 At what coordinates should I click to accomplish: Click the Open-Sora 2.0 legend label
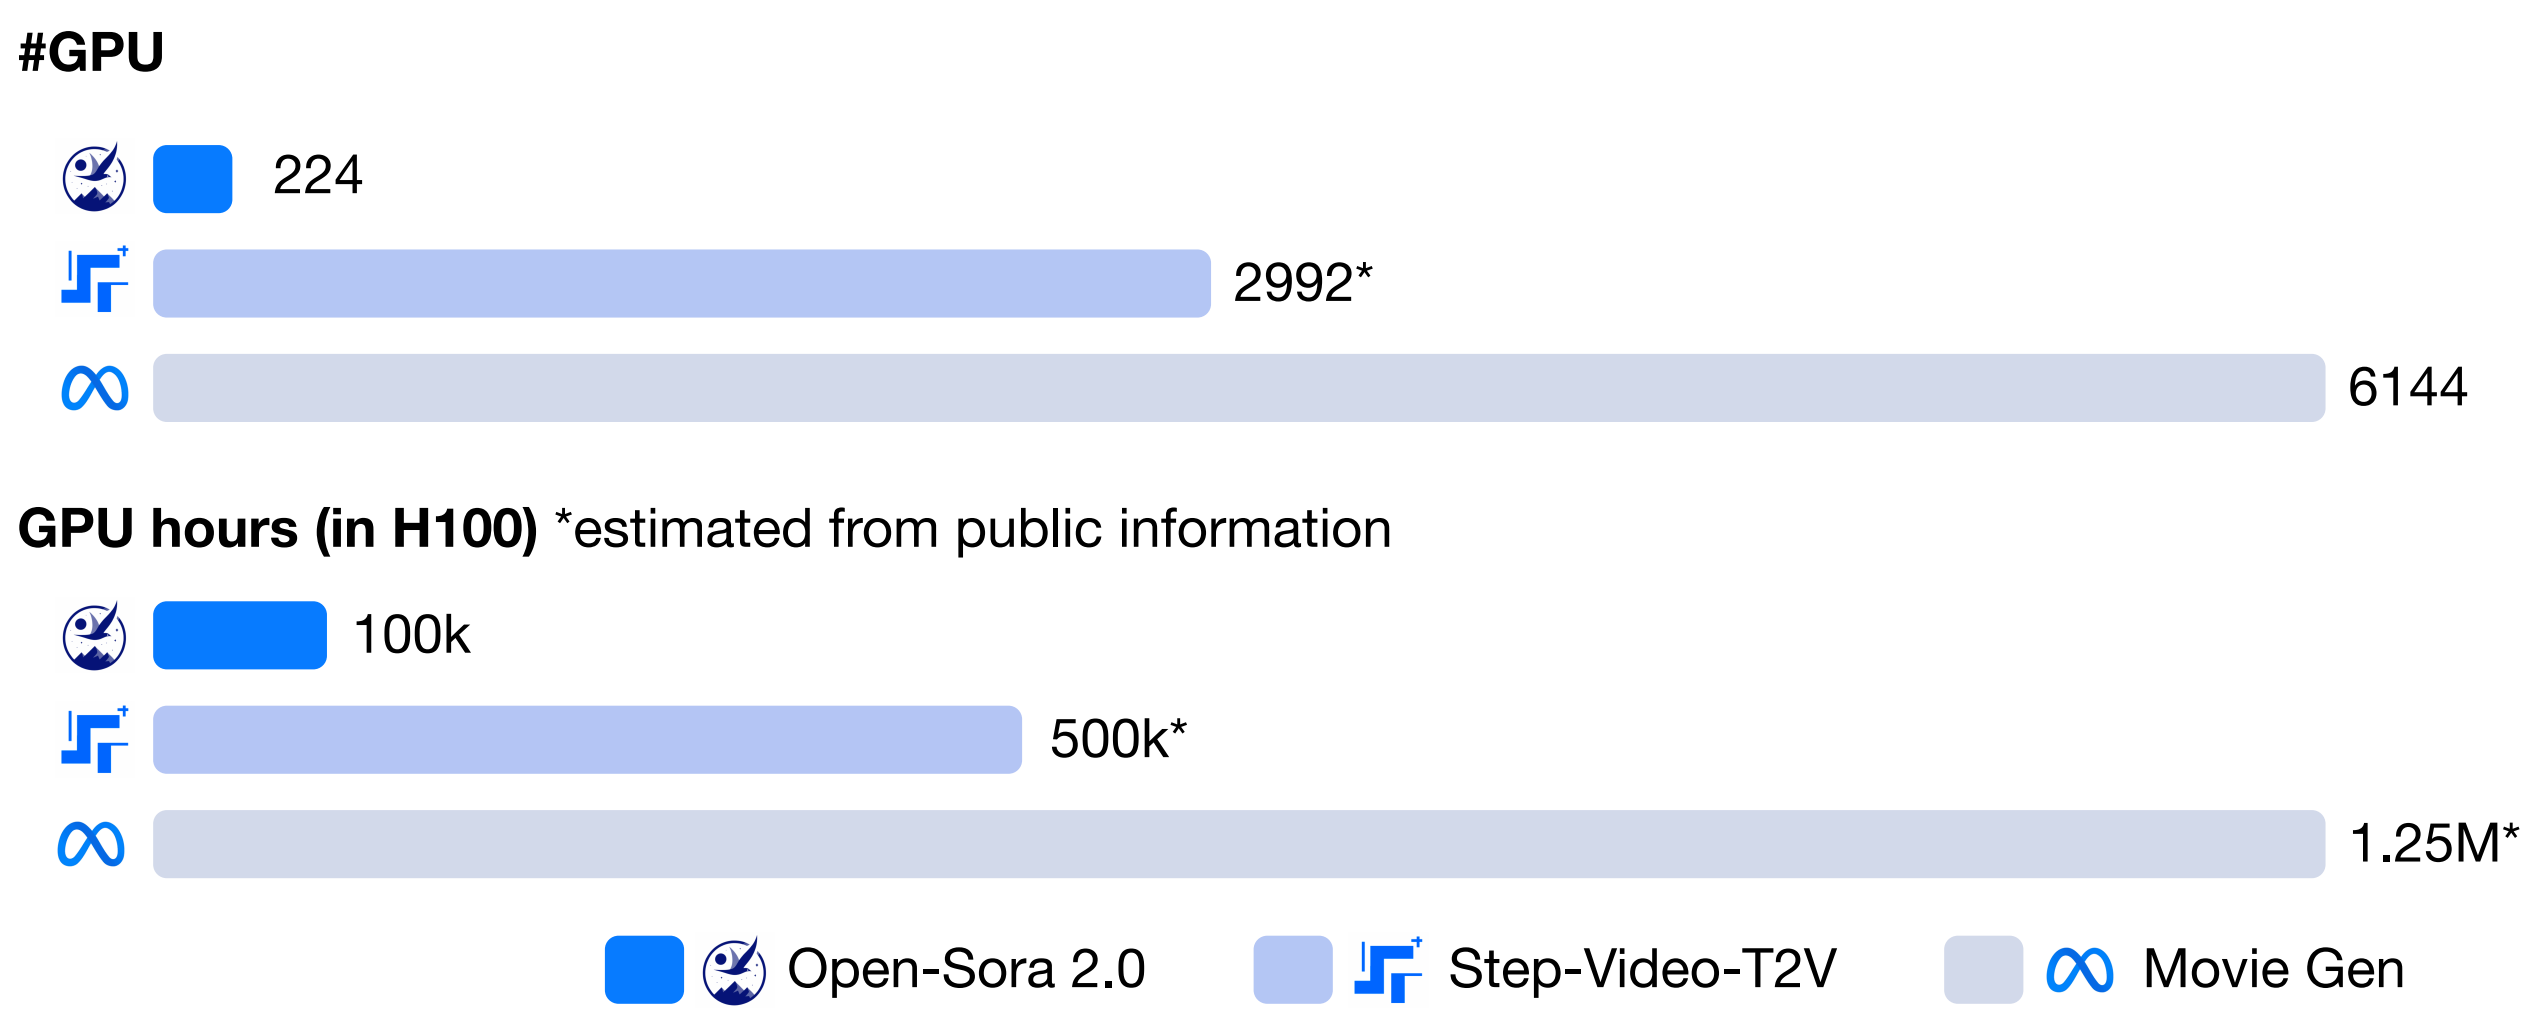(966, 969)
